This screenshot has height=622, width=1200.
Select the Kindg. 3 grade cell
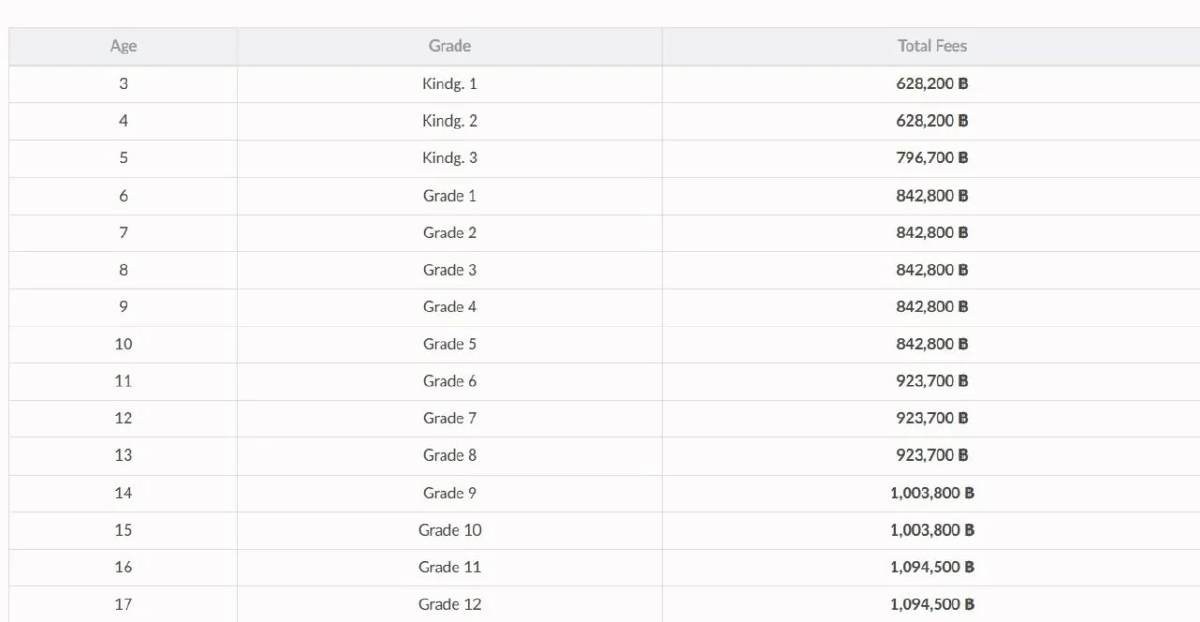pos(449,158)
